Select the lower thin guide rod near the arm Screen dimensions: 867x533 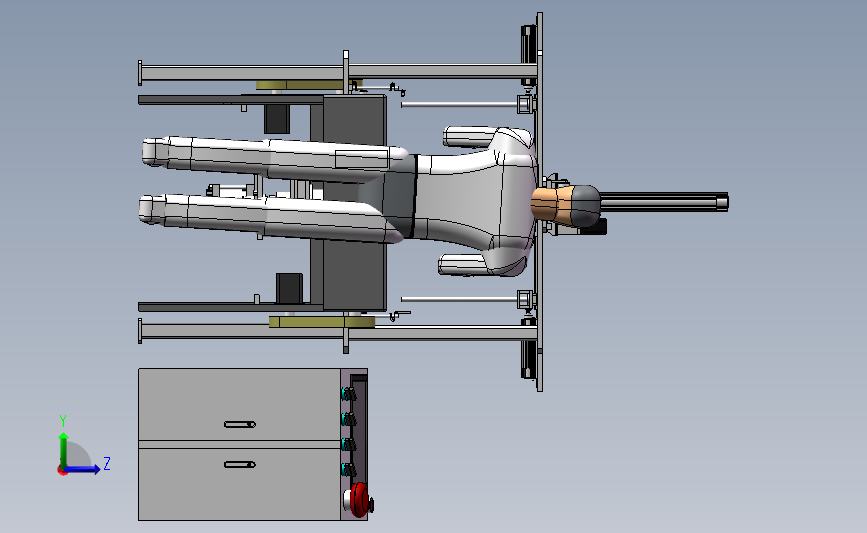click(x=459, y=299)
